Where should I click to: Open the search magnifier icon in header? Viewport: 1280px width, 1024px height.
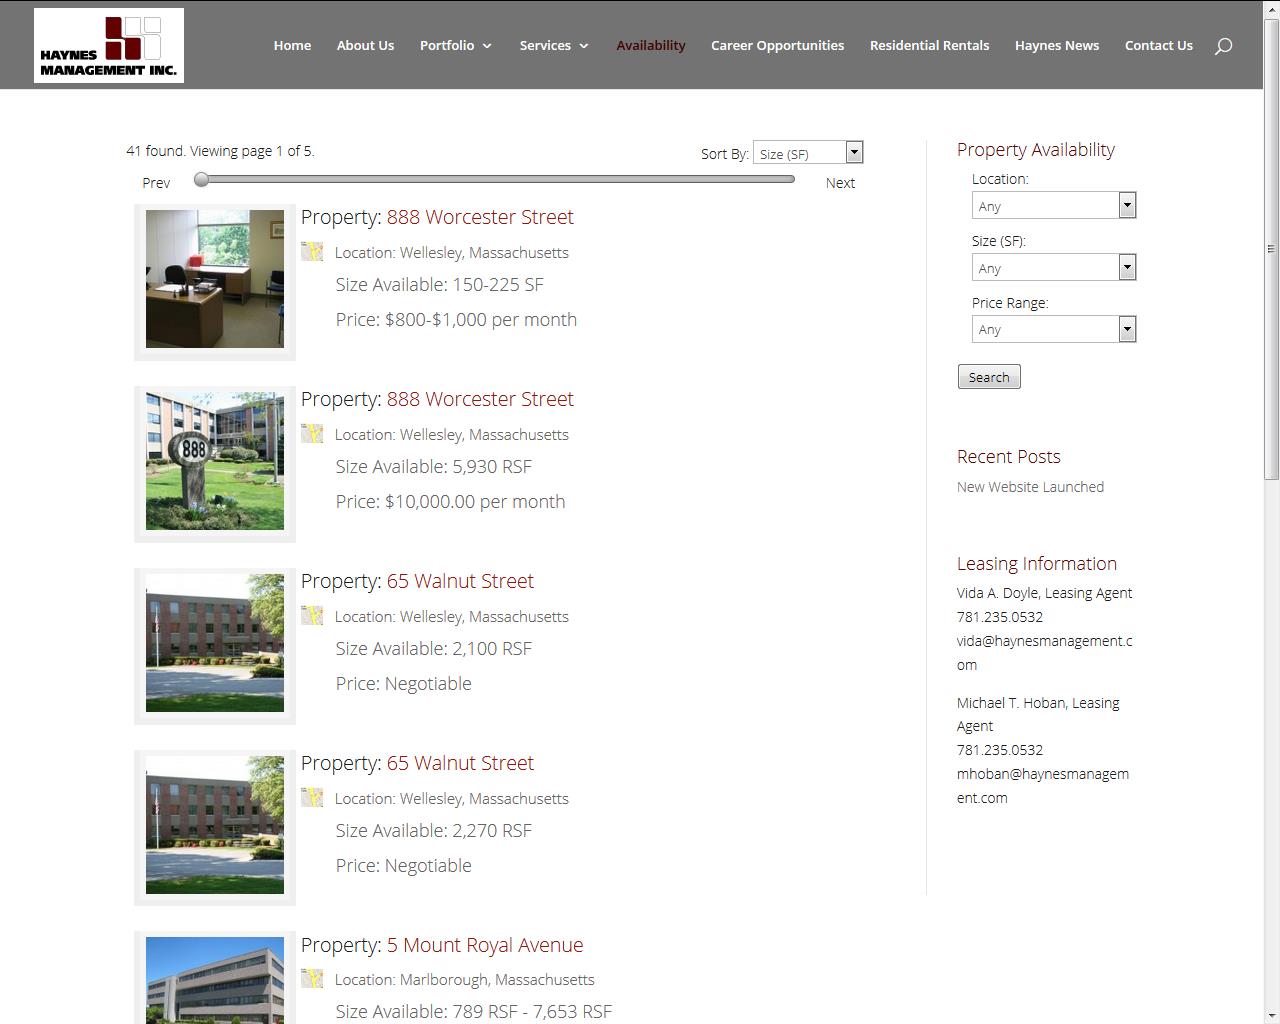pos(1223,46)
